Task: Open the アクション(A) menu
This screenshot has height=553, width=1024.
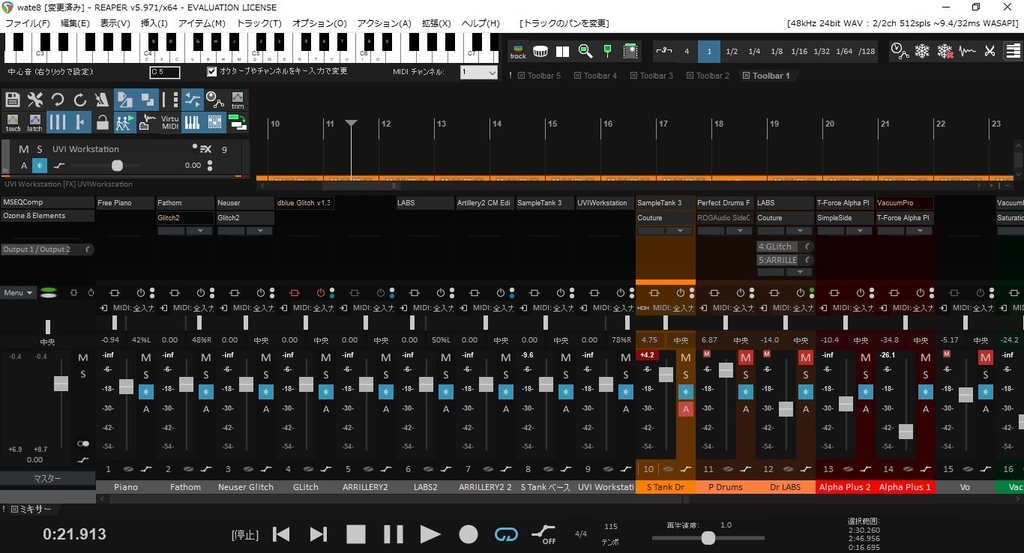Action: pos(384,24)
